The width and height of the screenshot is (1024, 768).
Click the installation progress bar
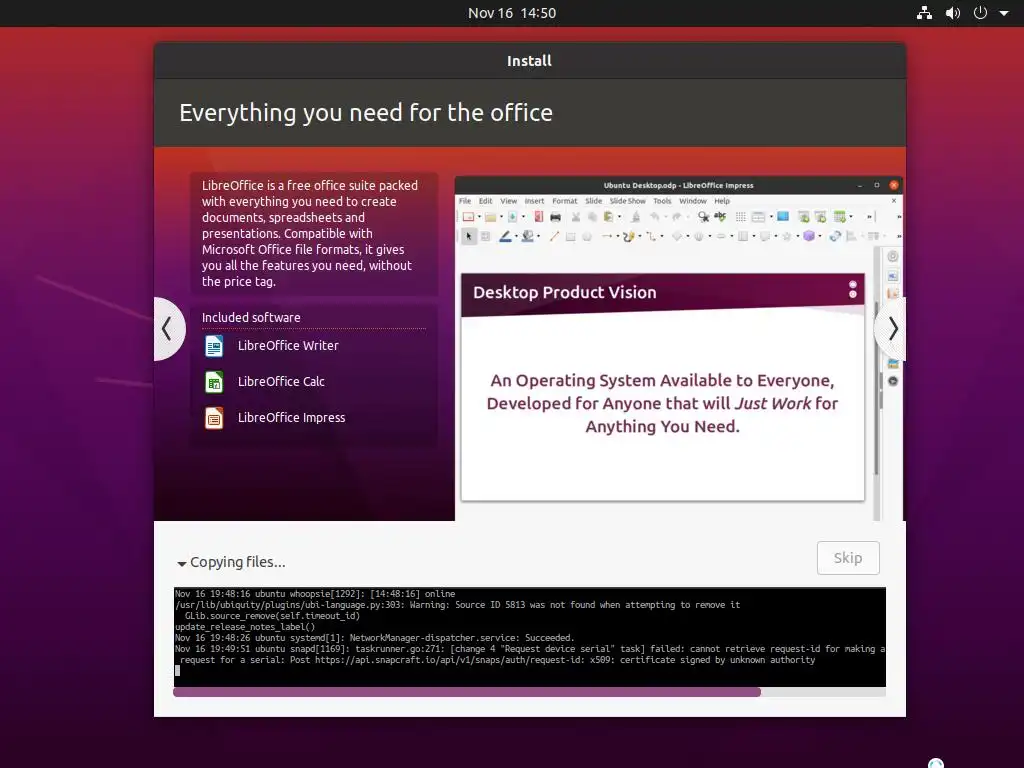click(529, 692)
